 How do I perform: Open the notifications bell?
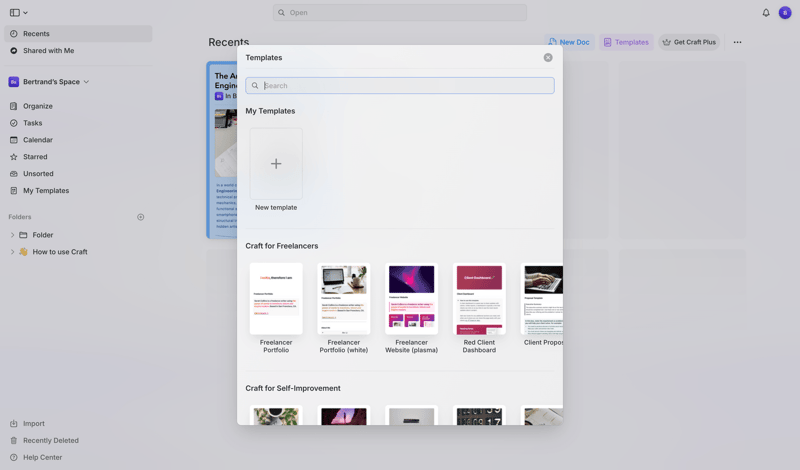click(766, 13)
